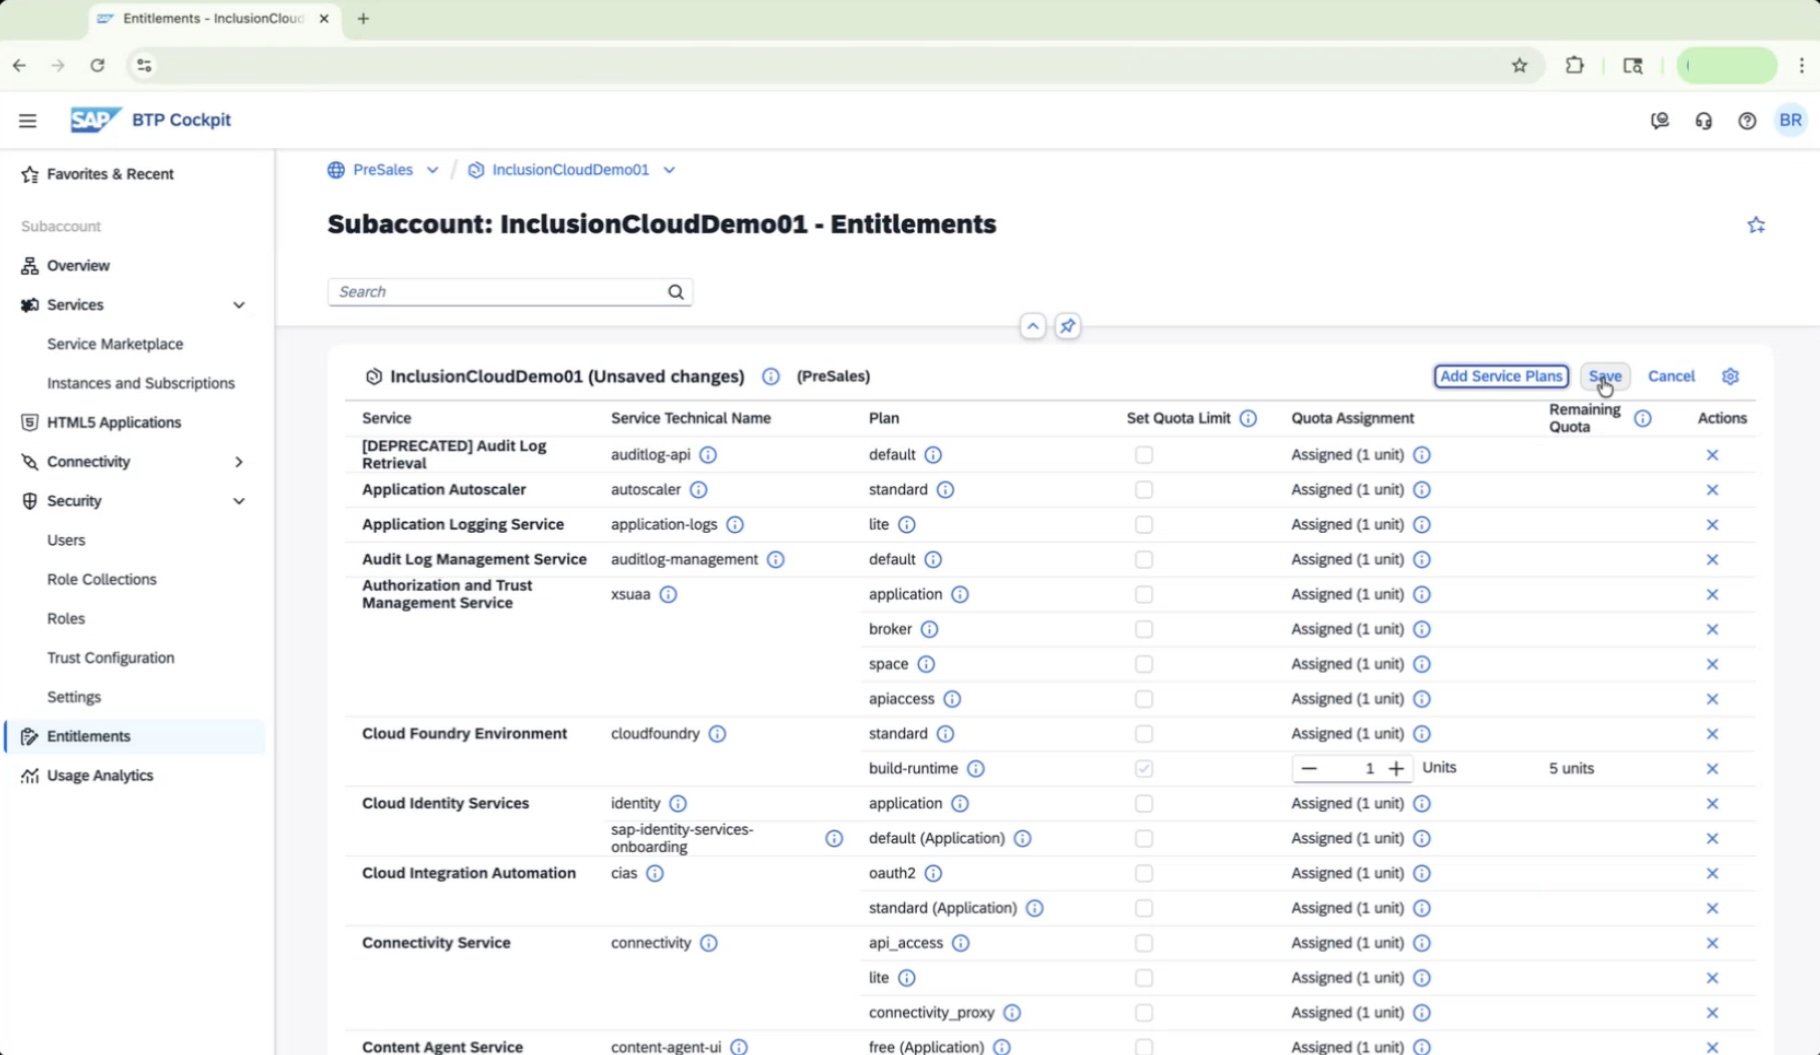Toggle quota limit for cias oauth2
The height and width of the screenshot is (1055, 1820).
point(1144,874)
